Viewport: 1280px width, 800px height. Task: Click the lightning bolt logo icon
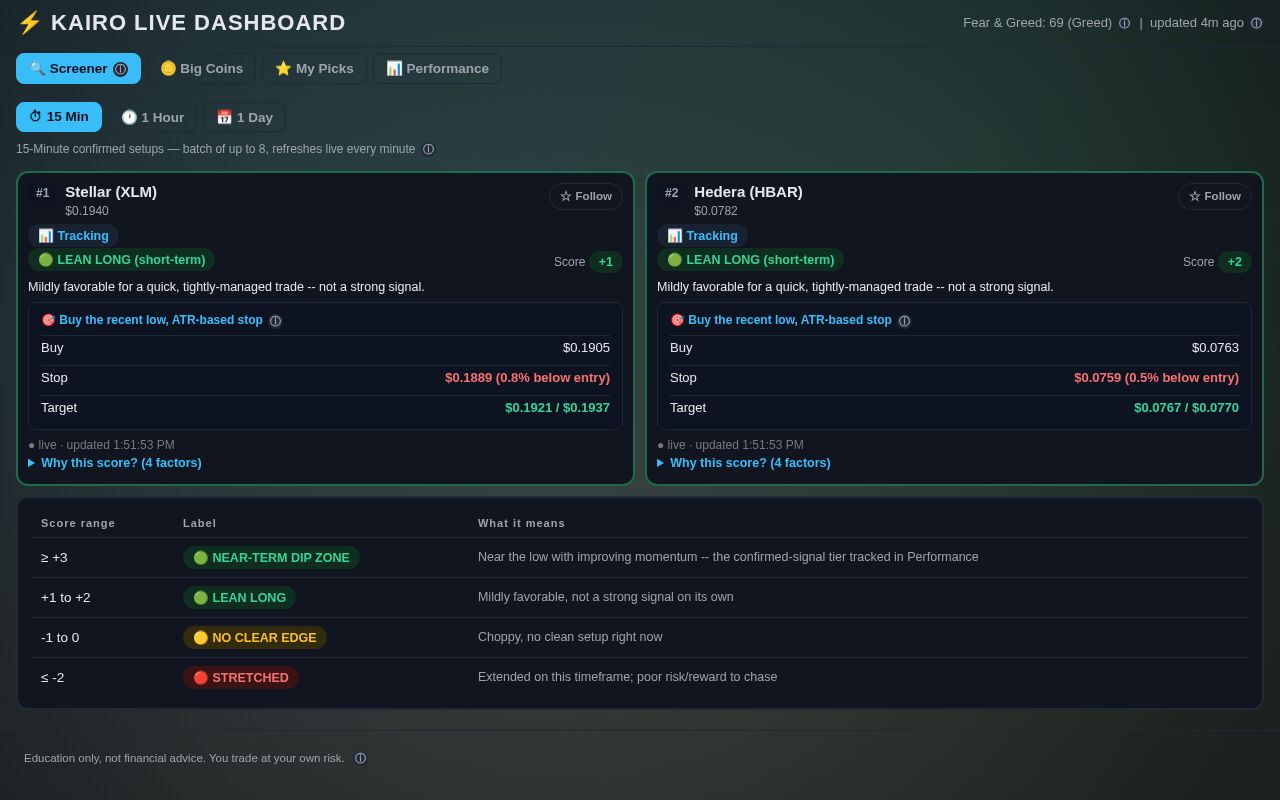point(29,23)
